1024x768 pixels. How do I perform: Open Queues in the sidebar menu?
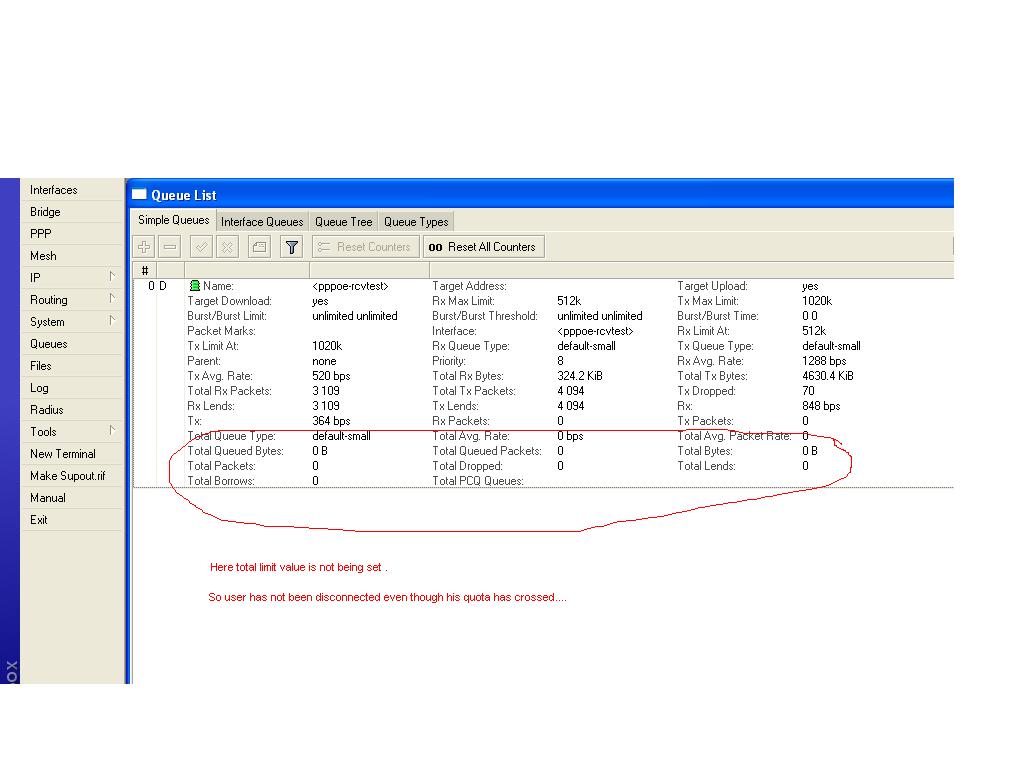pos(72,344)
